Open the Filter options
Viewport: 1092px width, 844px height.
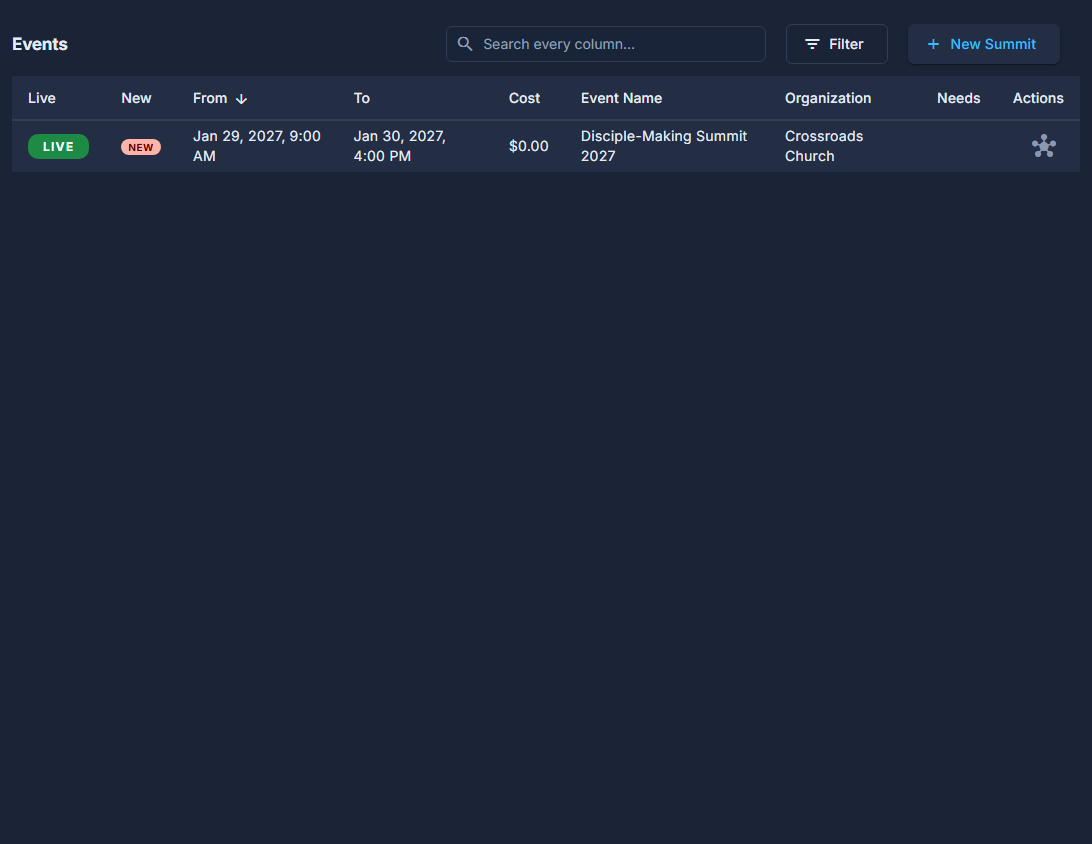[x=836, y=44]
